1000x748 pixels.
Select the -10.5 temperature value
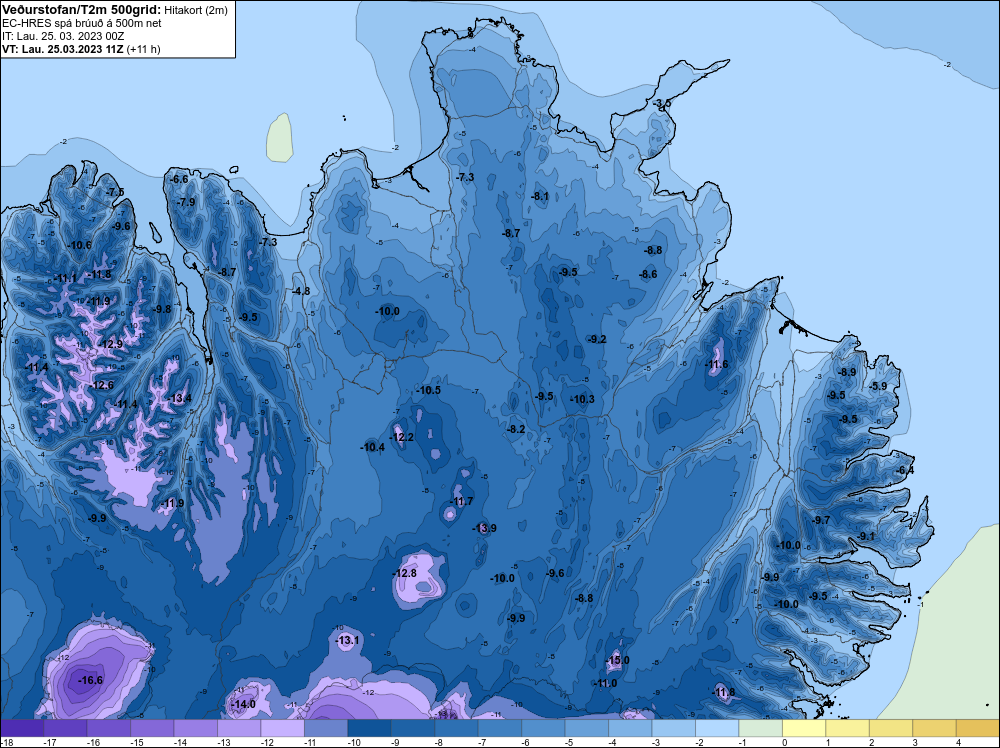click(x=428, y=390)
